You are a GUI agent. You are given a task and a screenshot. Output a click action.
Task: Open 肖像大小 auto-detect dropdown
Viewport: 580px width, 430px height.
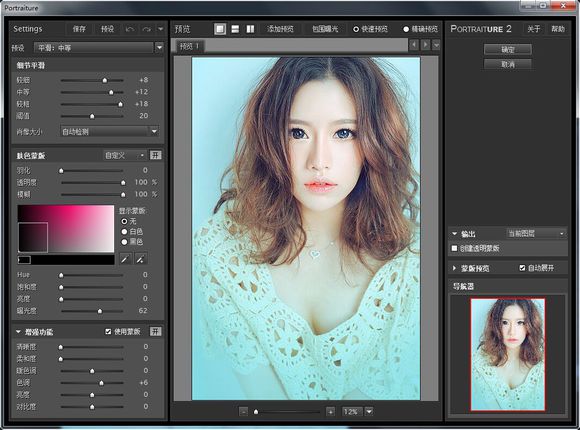tap(110, 131)
